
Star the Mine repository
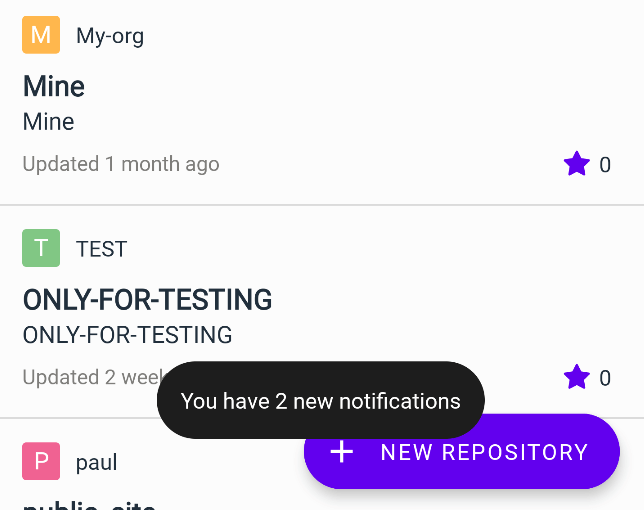pos(577,164)
